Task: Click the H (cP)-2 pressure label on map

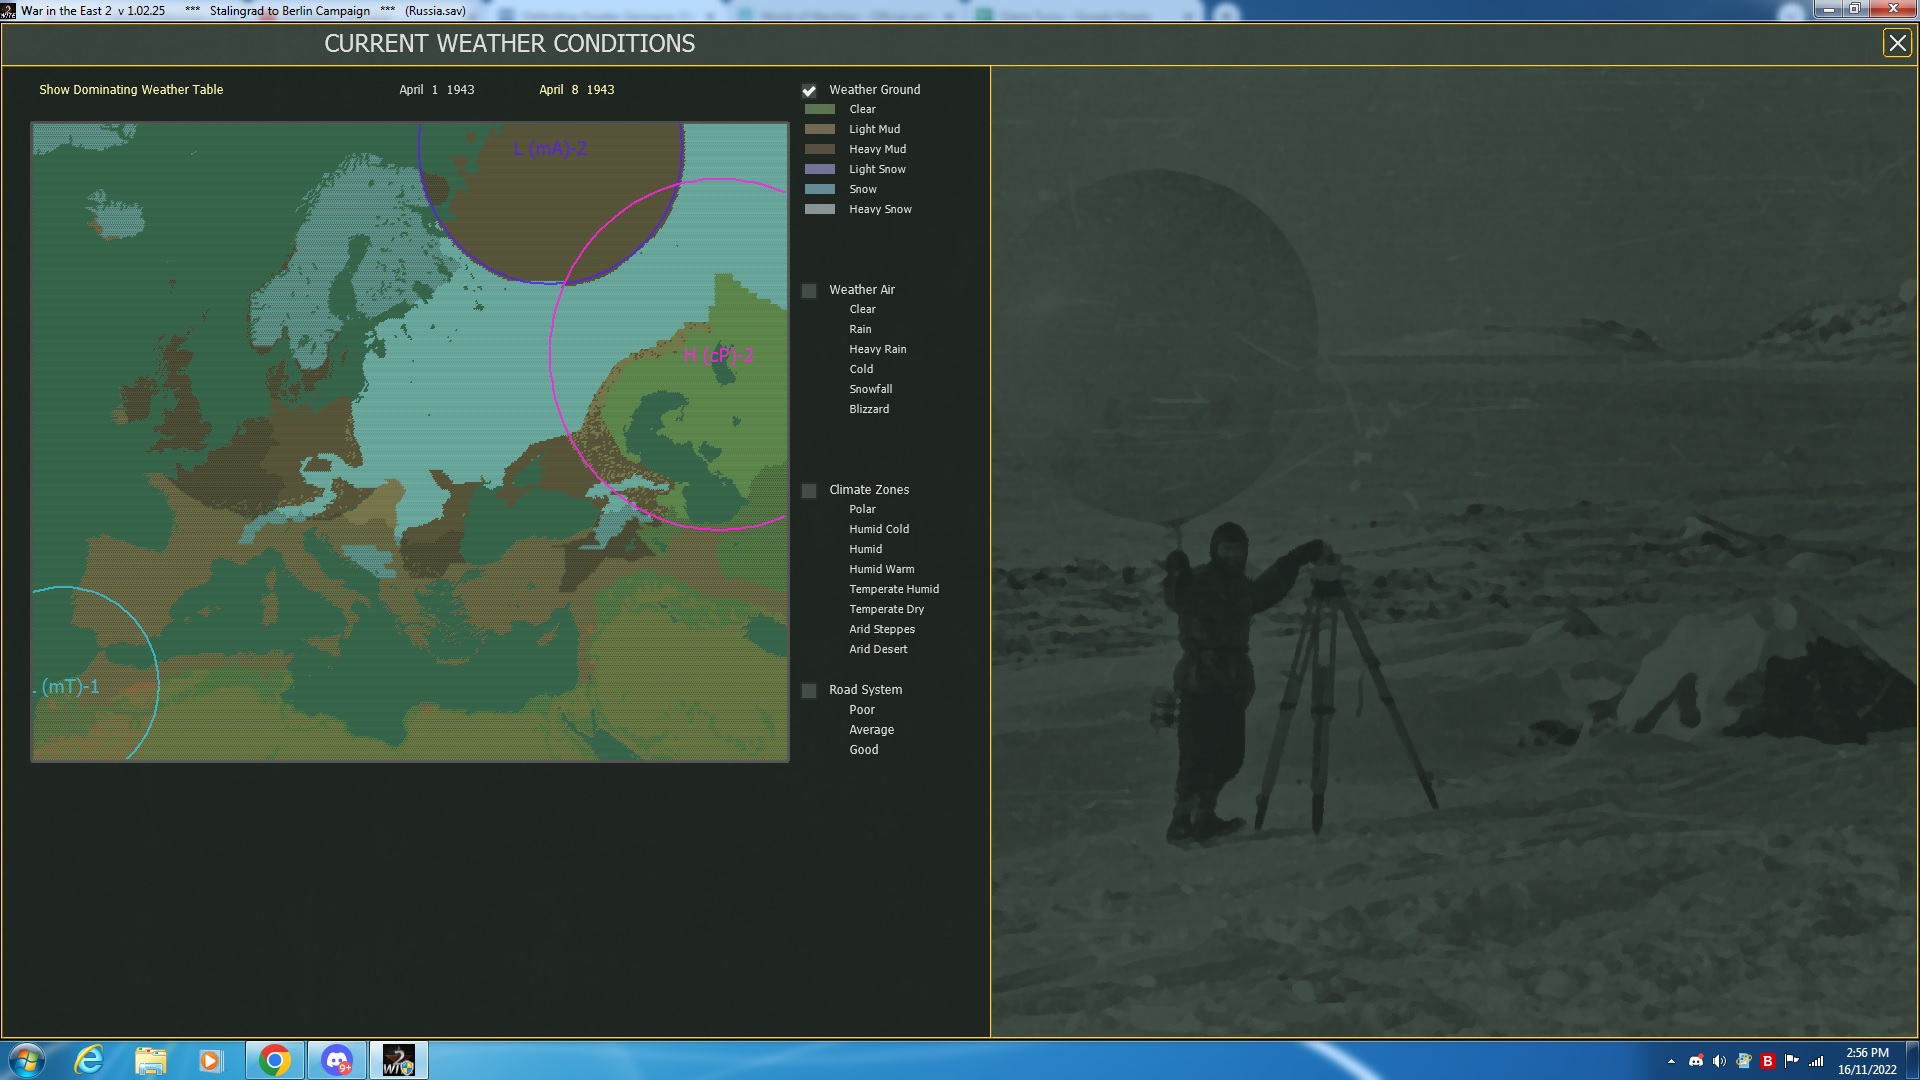Action: point(718,356)
